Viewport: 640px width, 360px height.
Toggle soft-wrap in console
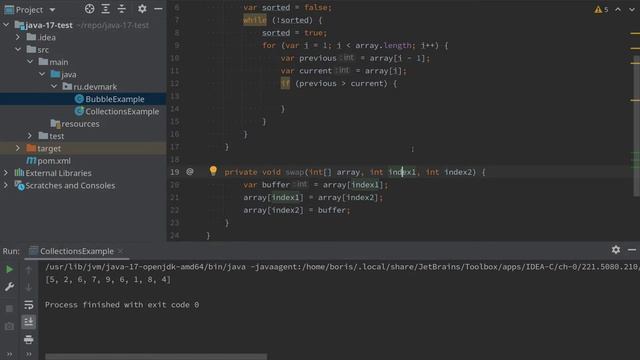tap(29, 305)
